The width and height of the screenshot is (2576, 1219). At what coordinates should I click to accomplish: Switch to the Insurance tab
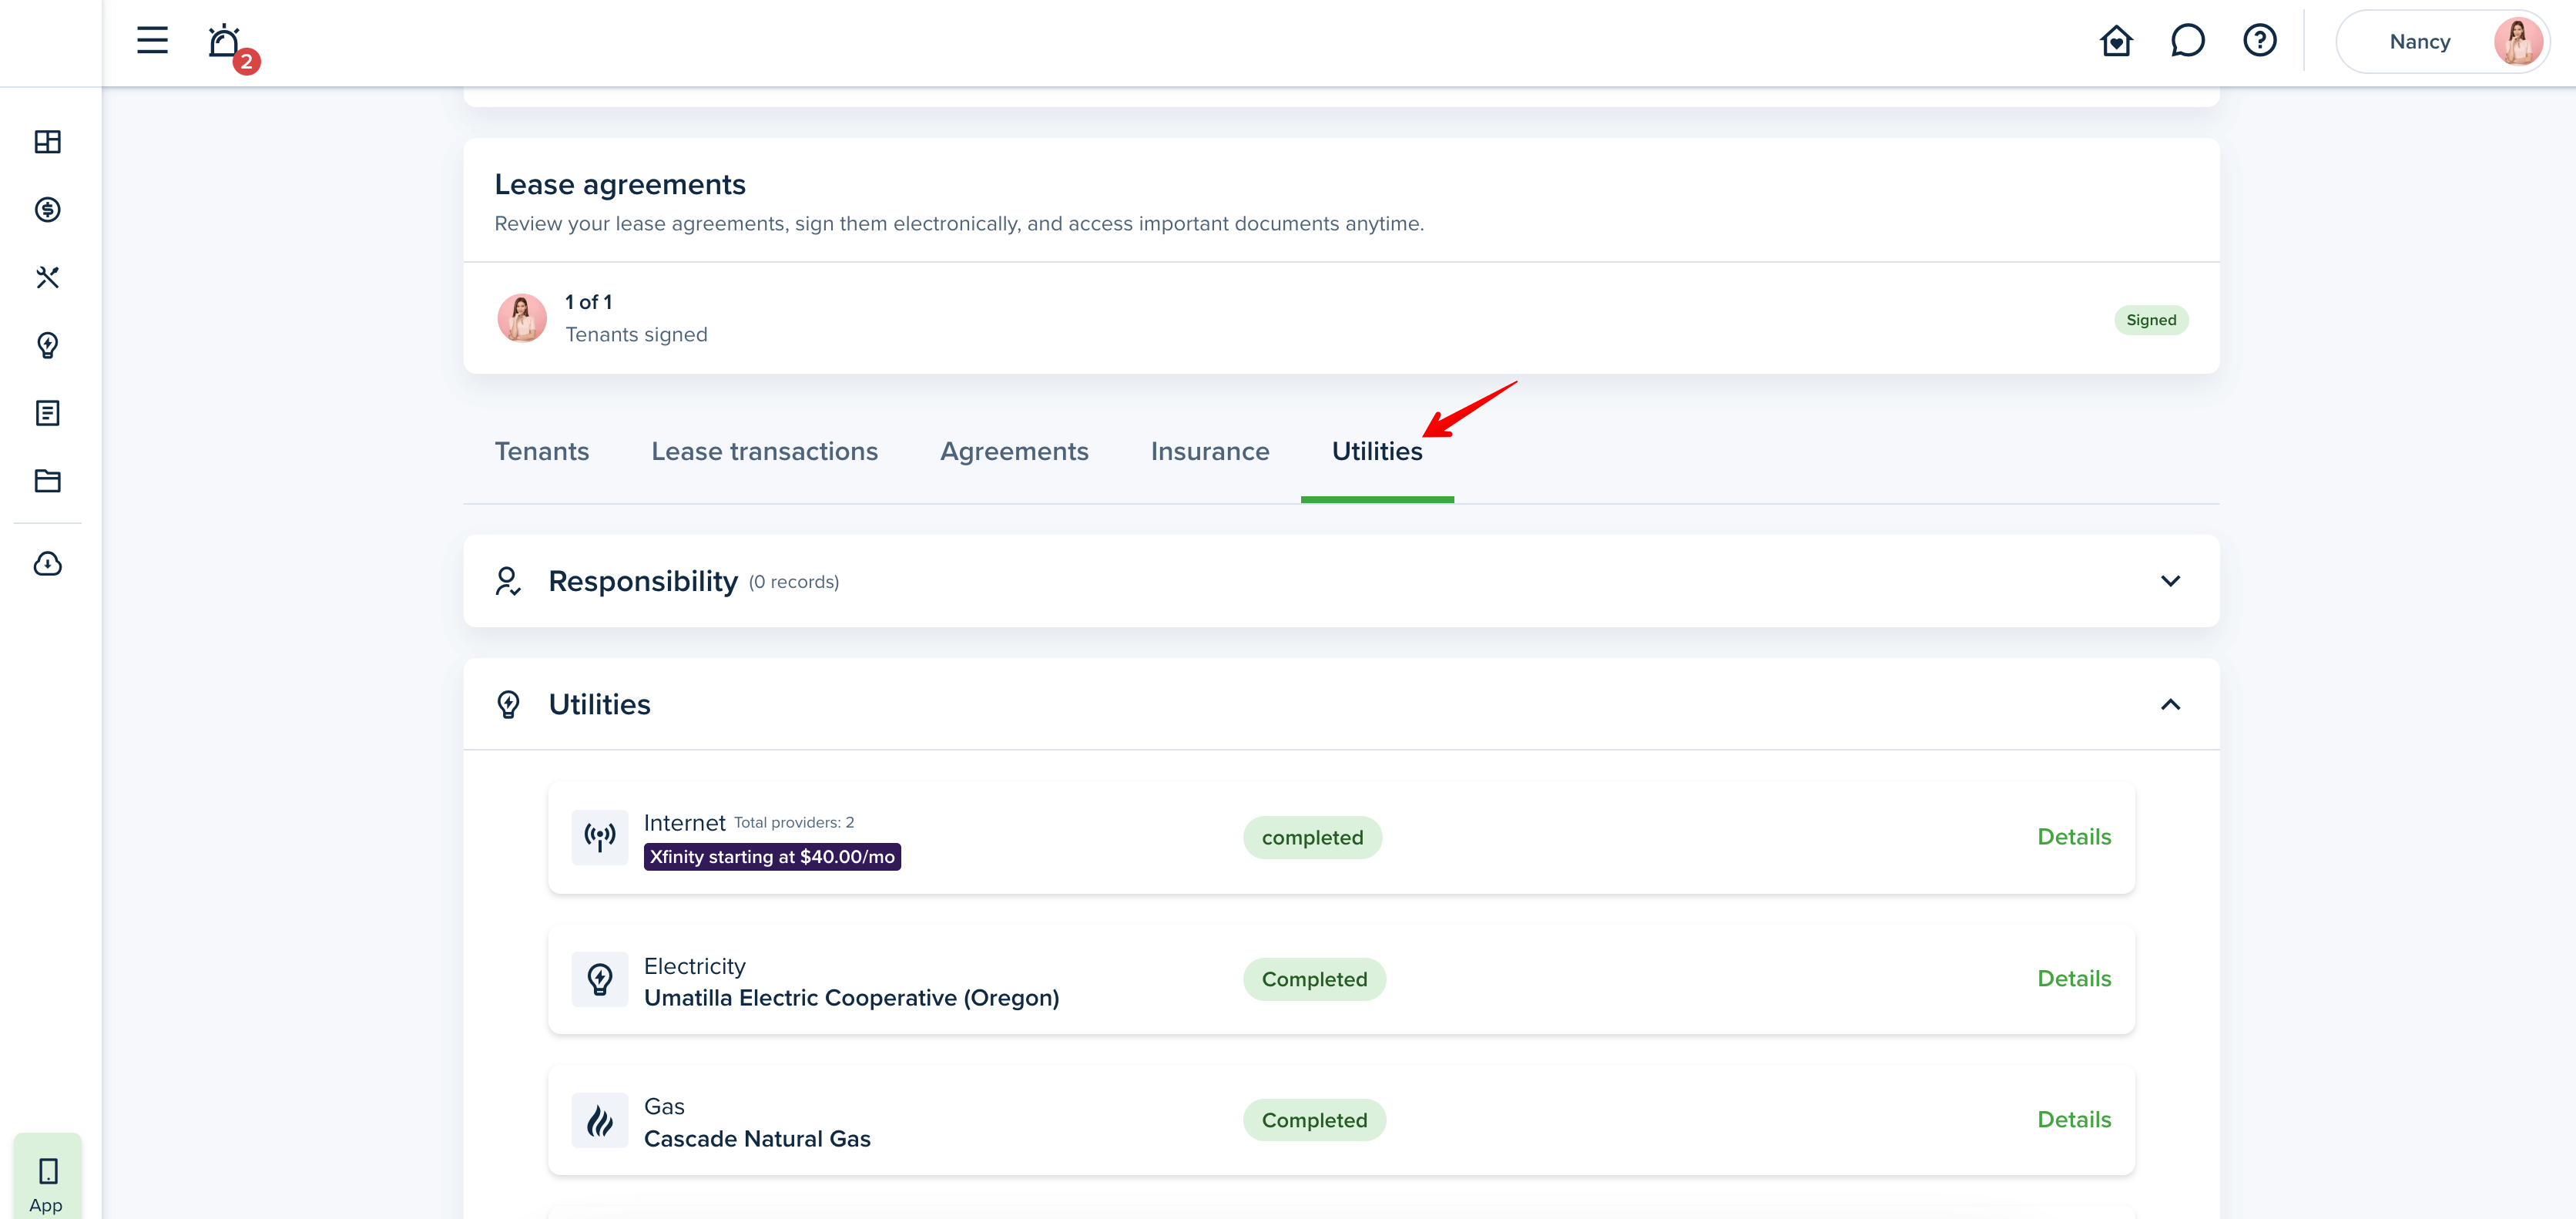click(x=1210, y=452)
